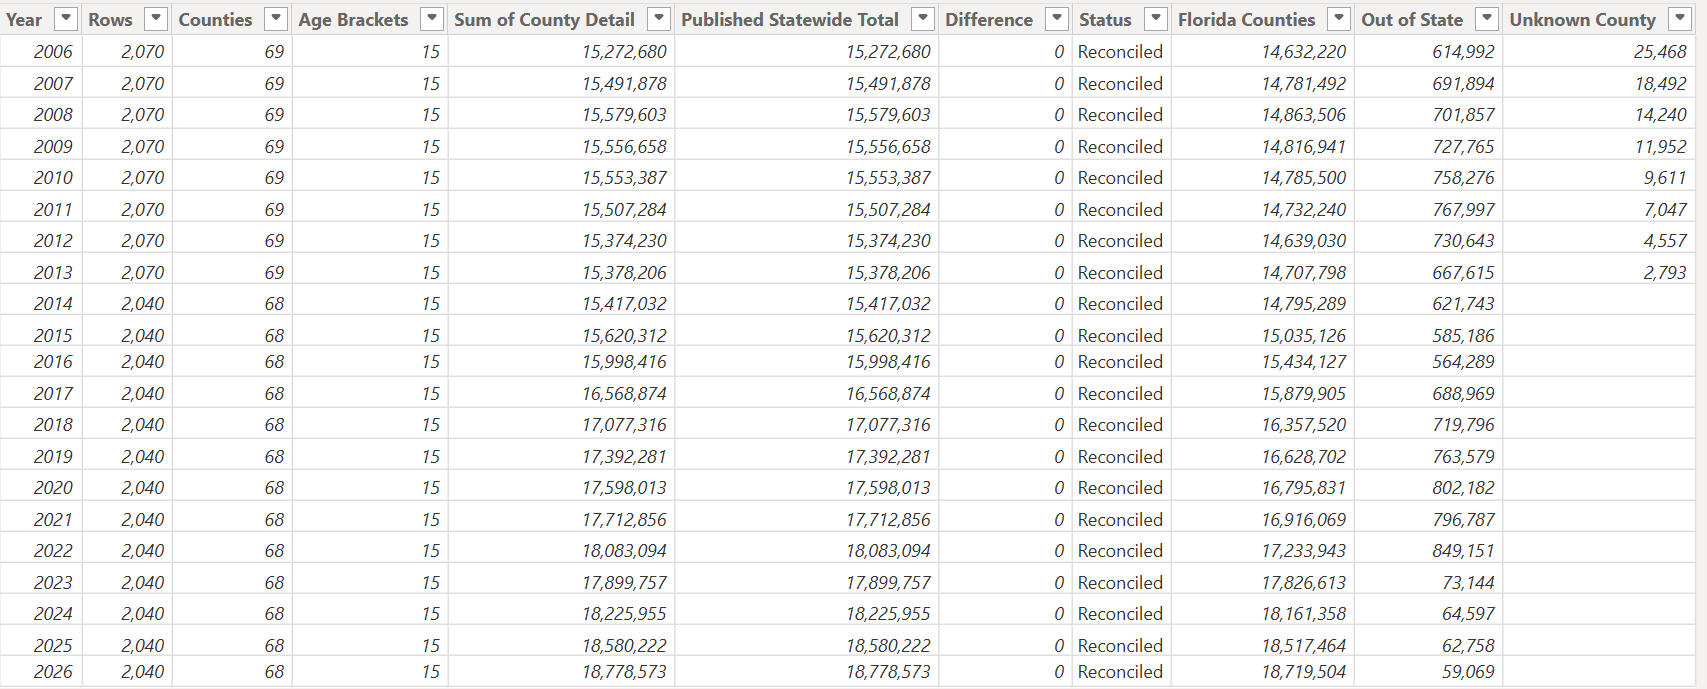
Task: Select Published Statewide Total value 15,507,284
Action: 888,209
